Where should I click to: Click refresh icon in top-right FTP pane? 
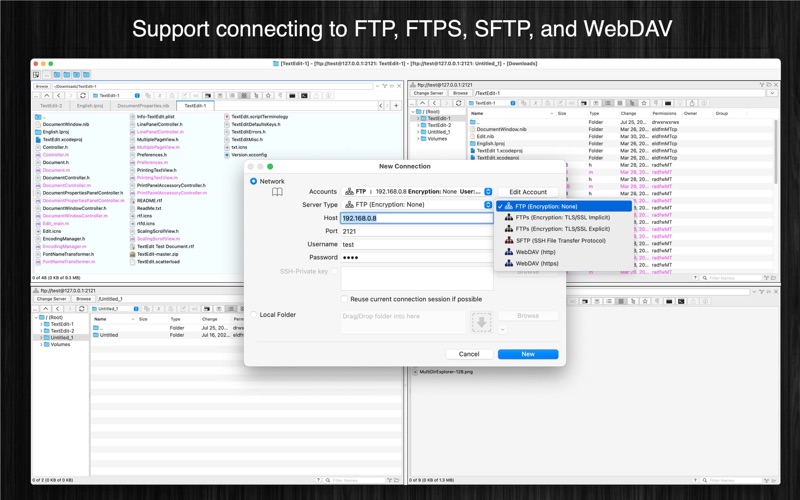(x=458, y=103)
